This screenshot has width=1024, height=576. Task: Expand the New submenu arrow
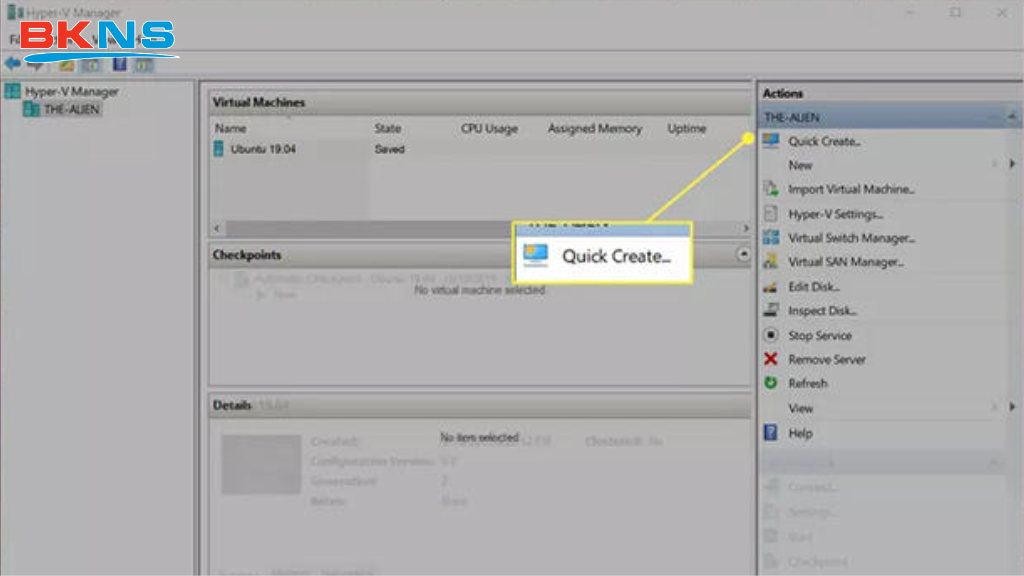(1010, 164)
